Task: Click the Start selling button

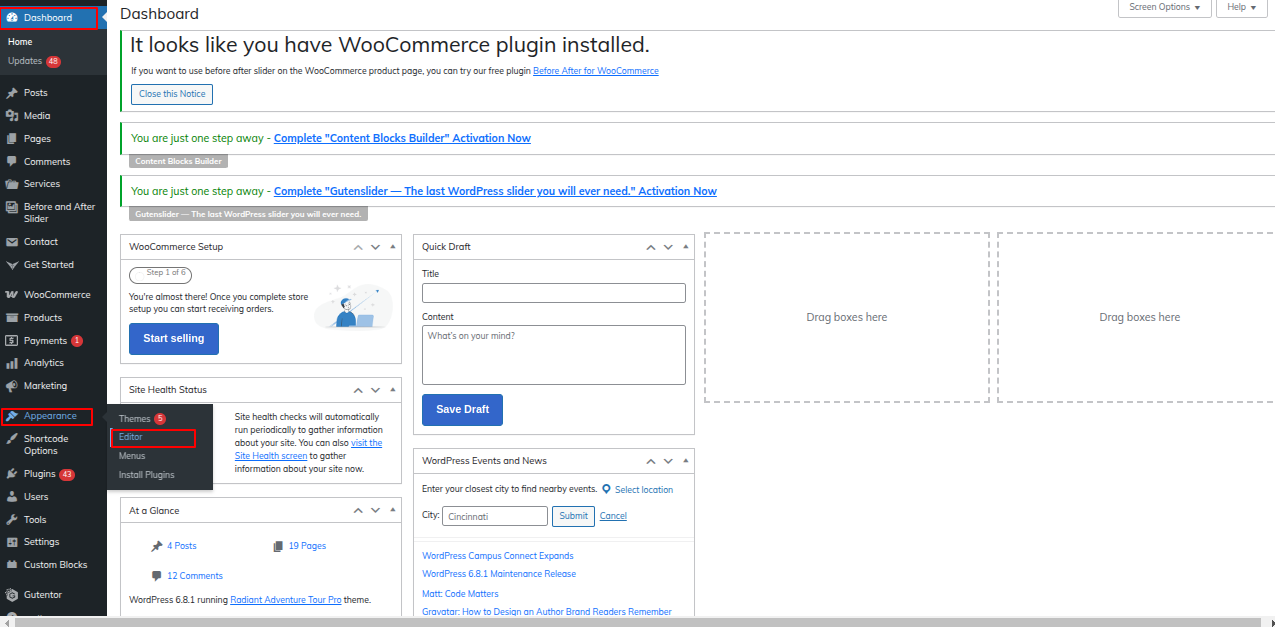Action: [x=174, y=338]
